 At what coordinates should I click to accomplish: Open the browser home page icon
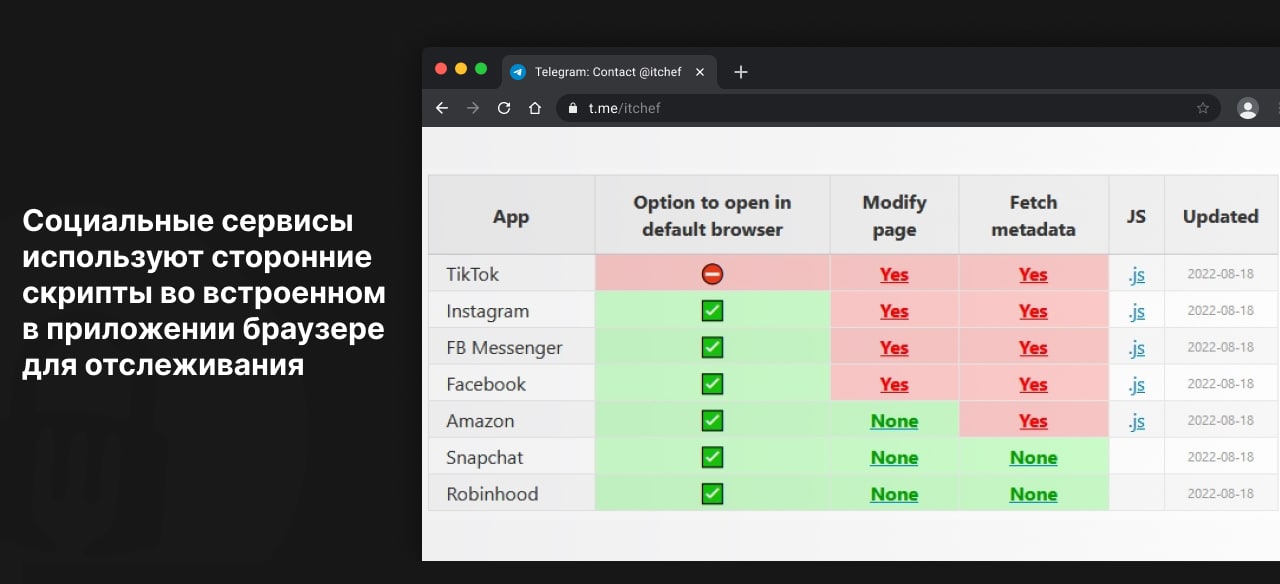(x=535, y=108)
